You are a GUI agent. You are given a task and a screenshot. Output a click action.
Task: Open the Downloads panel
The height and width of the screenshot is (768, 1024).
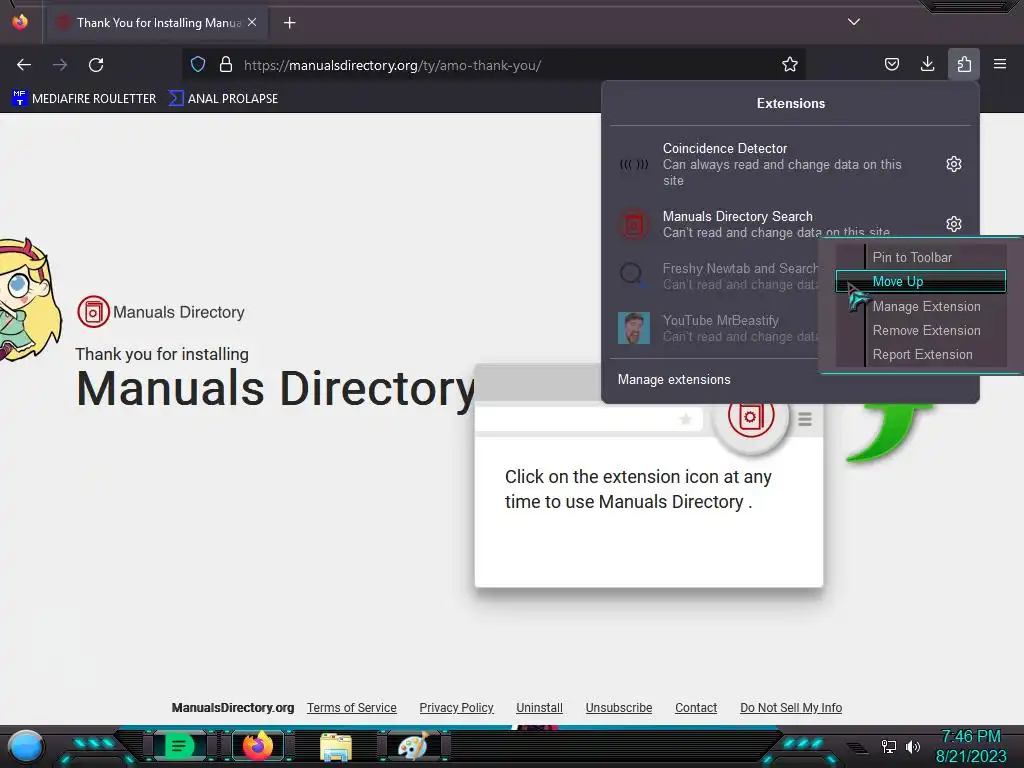coord(927,64)
